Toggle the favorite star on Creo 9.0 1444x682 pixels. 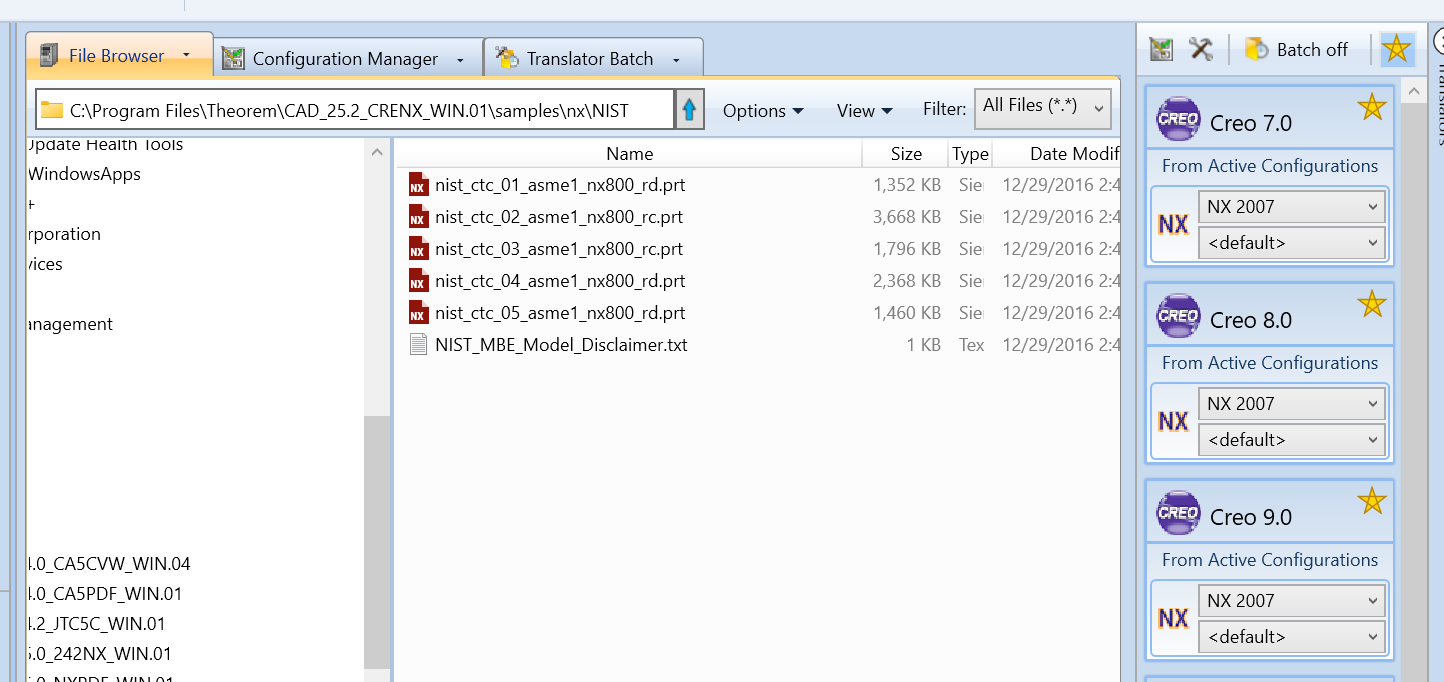click(x=1372, y=501)
